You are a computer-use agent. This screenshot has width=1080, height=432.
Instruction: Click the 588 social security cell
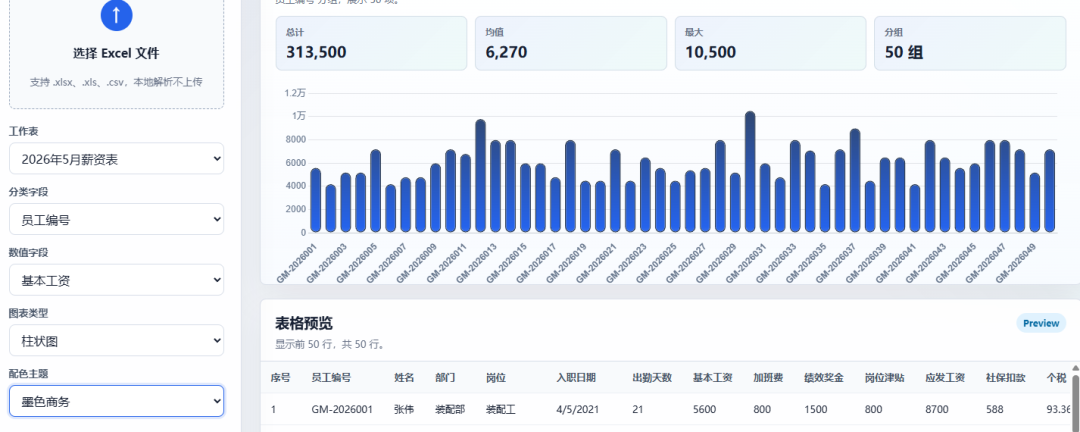[x=995, y=409]
